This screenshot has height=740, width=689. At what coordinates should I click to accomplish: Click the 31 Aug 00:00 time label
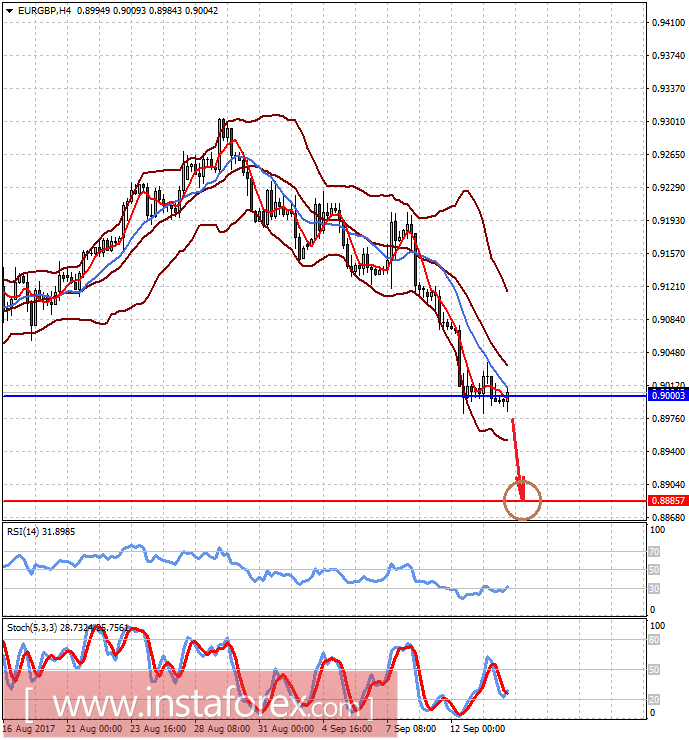286,729
